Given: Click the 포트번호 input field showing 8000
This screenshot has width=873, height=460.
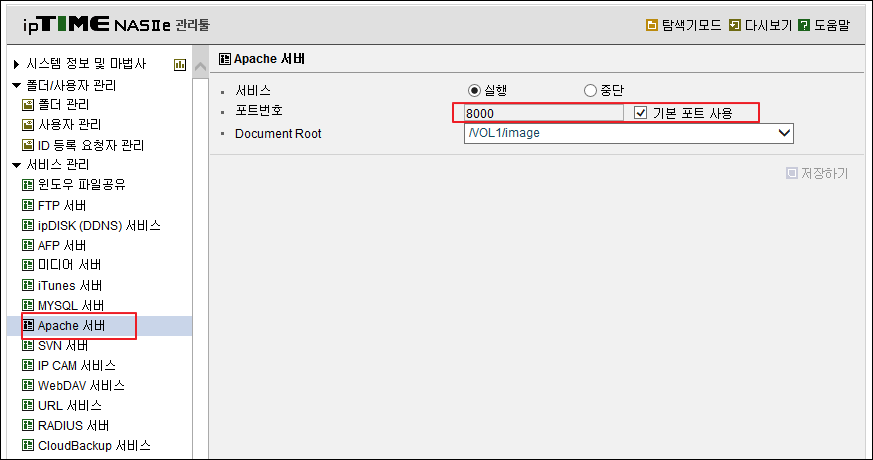Looking at the screenshot, I should tap(543, 113).
